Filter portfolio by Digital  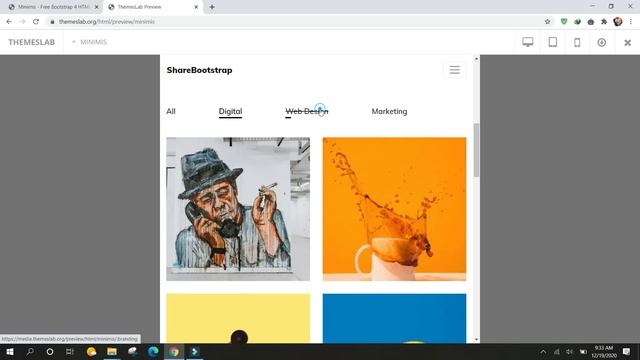click(230, 111)
